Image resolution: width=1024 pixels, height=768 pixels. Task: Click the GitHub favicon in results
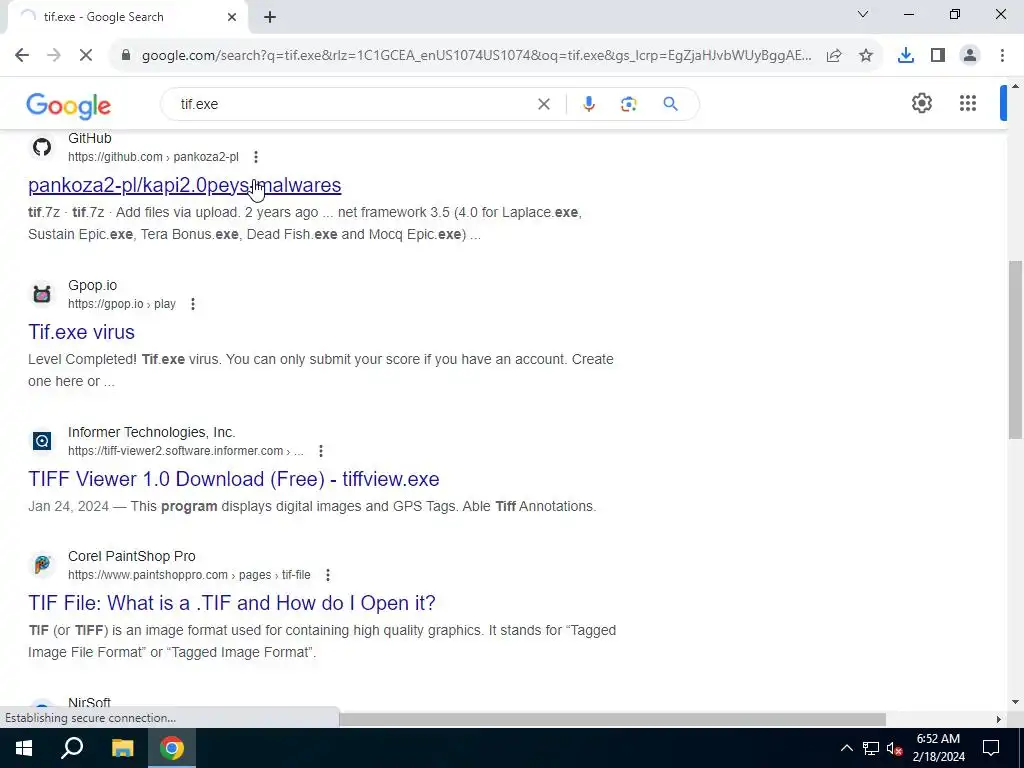point(42,147)
